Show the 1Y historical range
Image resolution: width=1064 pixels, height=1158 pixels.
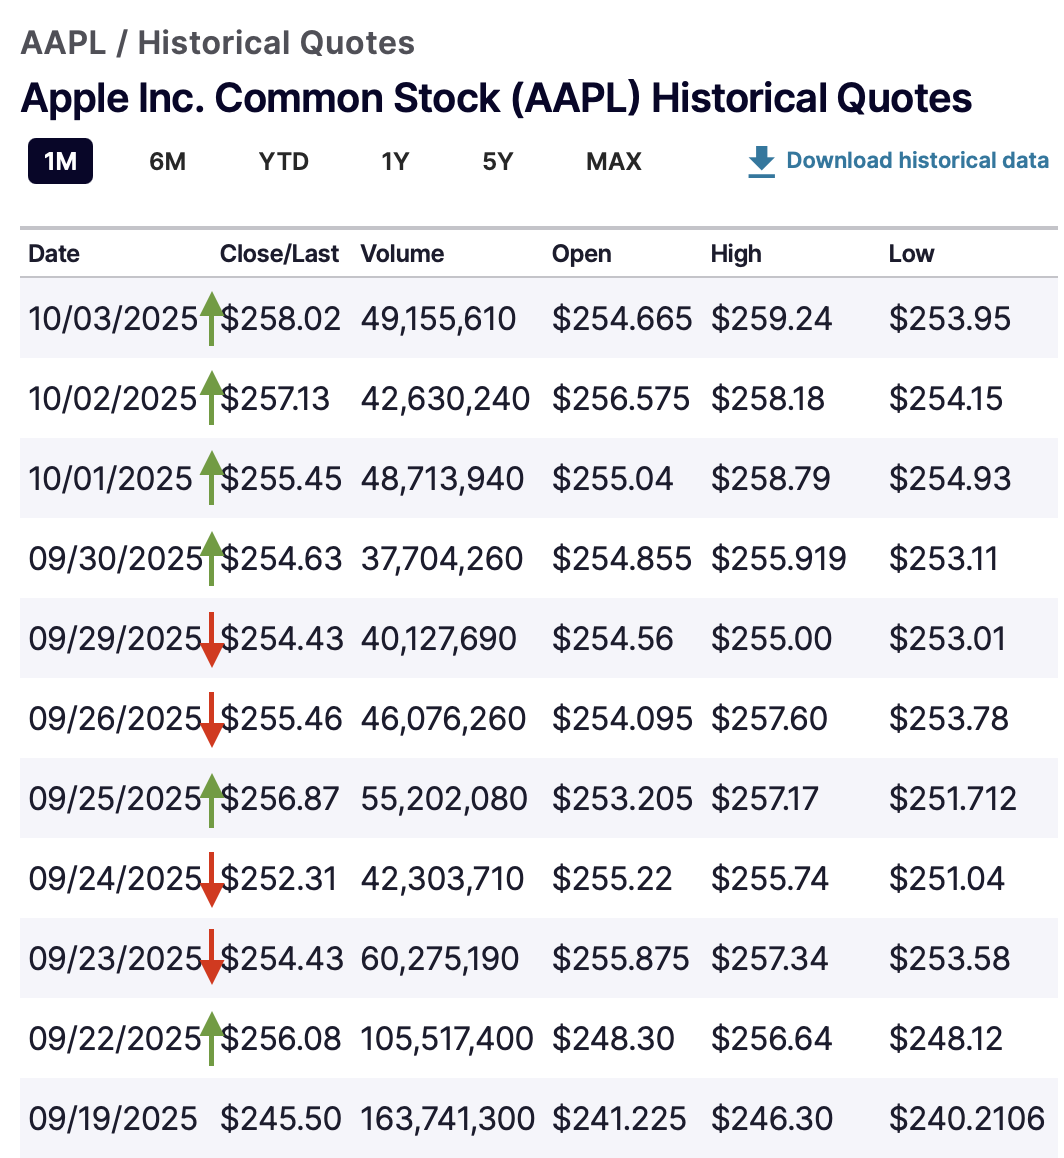pyautogui.click(x=395, y=162)
